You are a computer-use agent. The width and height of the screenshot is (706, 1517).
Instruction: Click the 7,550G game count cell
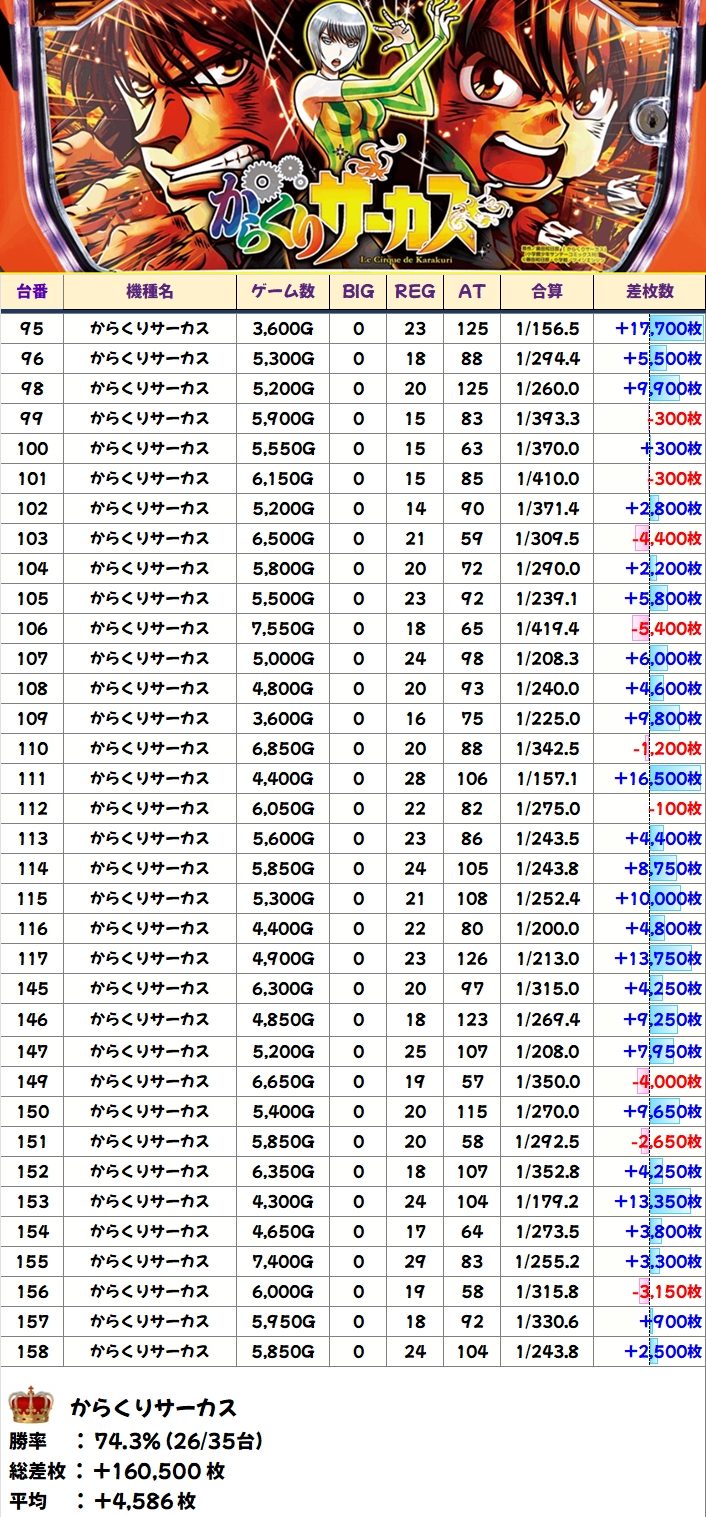283,629
